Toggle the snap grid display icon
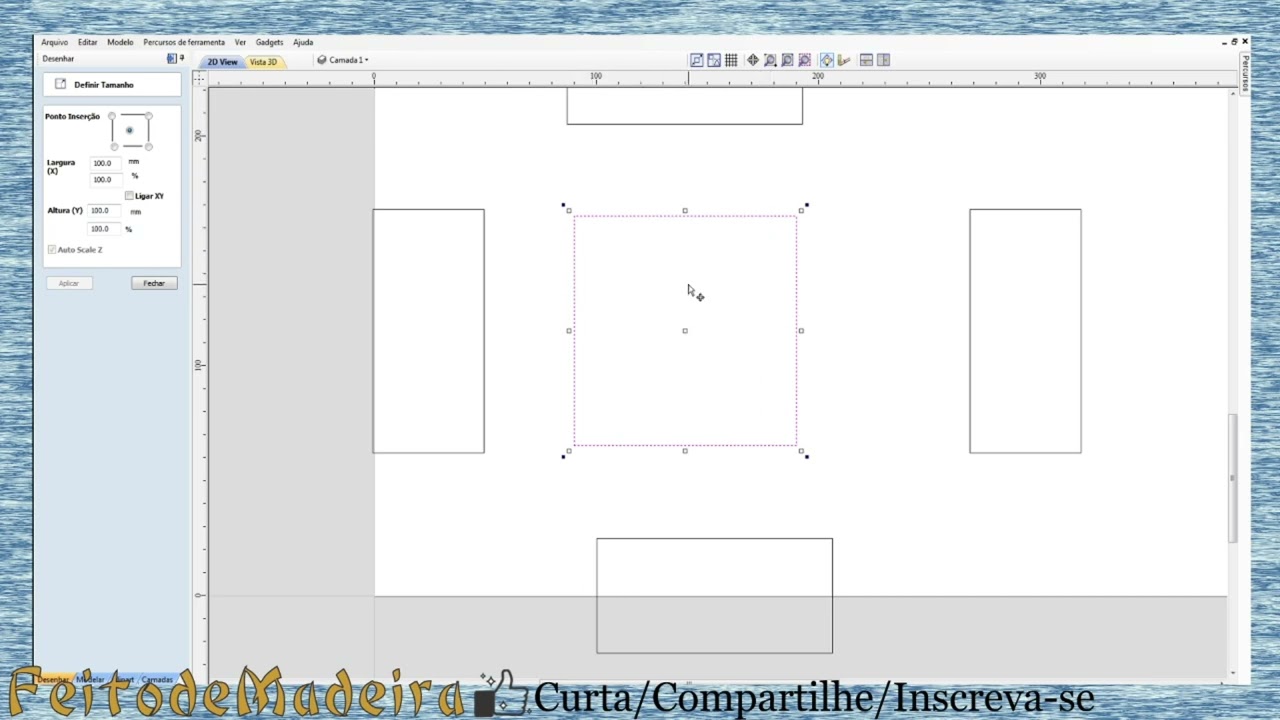Viewport: 1280px width, 720px height. click(x=731, y=60)
